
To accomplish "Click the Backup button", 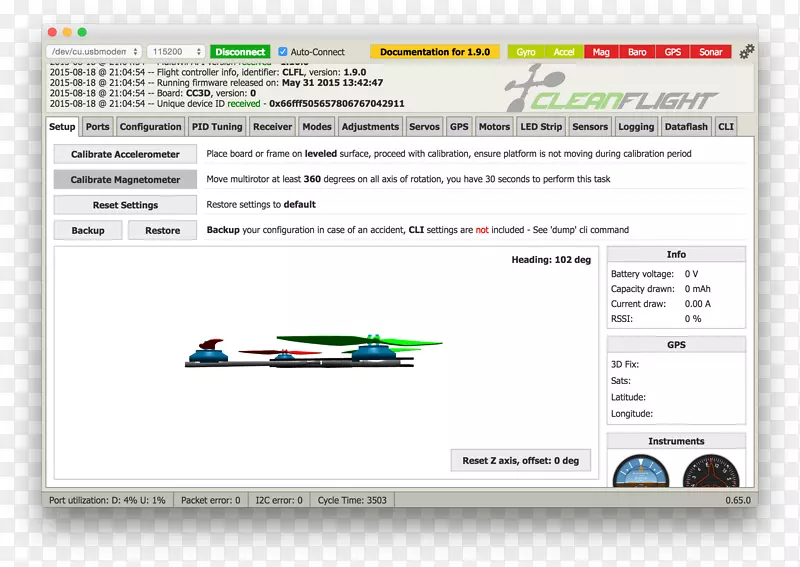I will point(88,230).
